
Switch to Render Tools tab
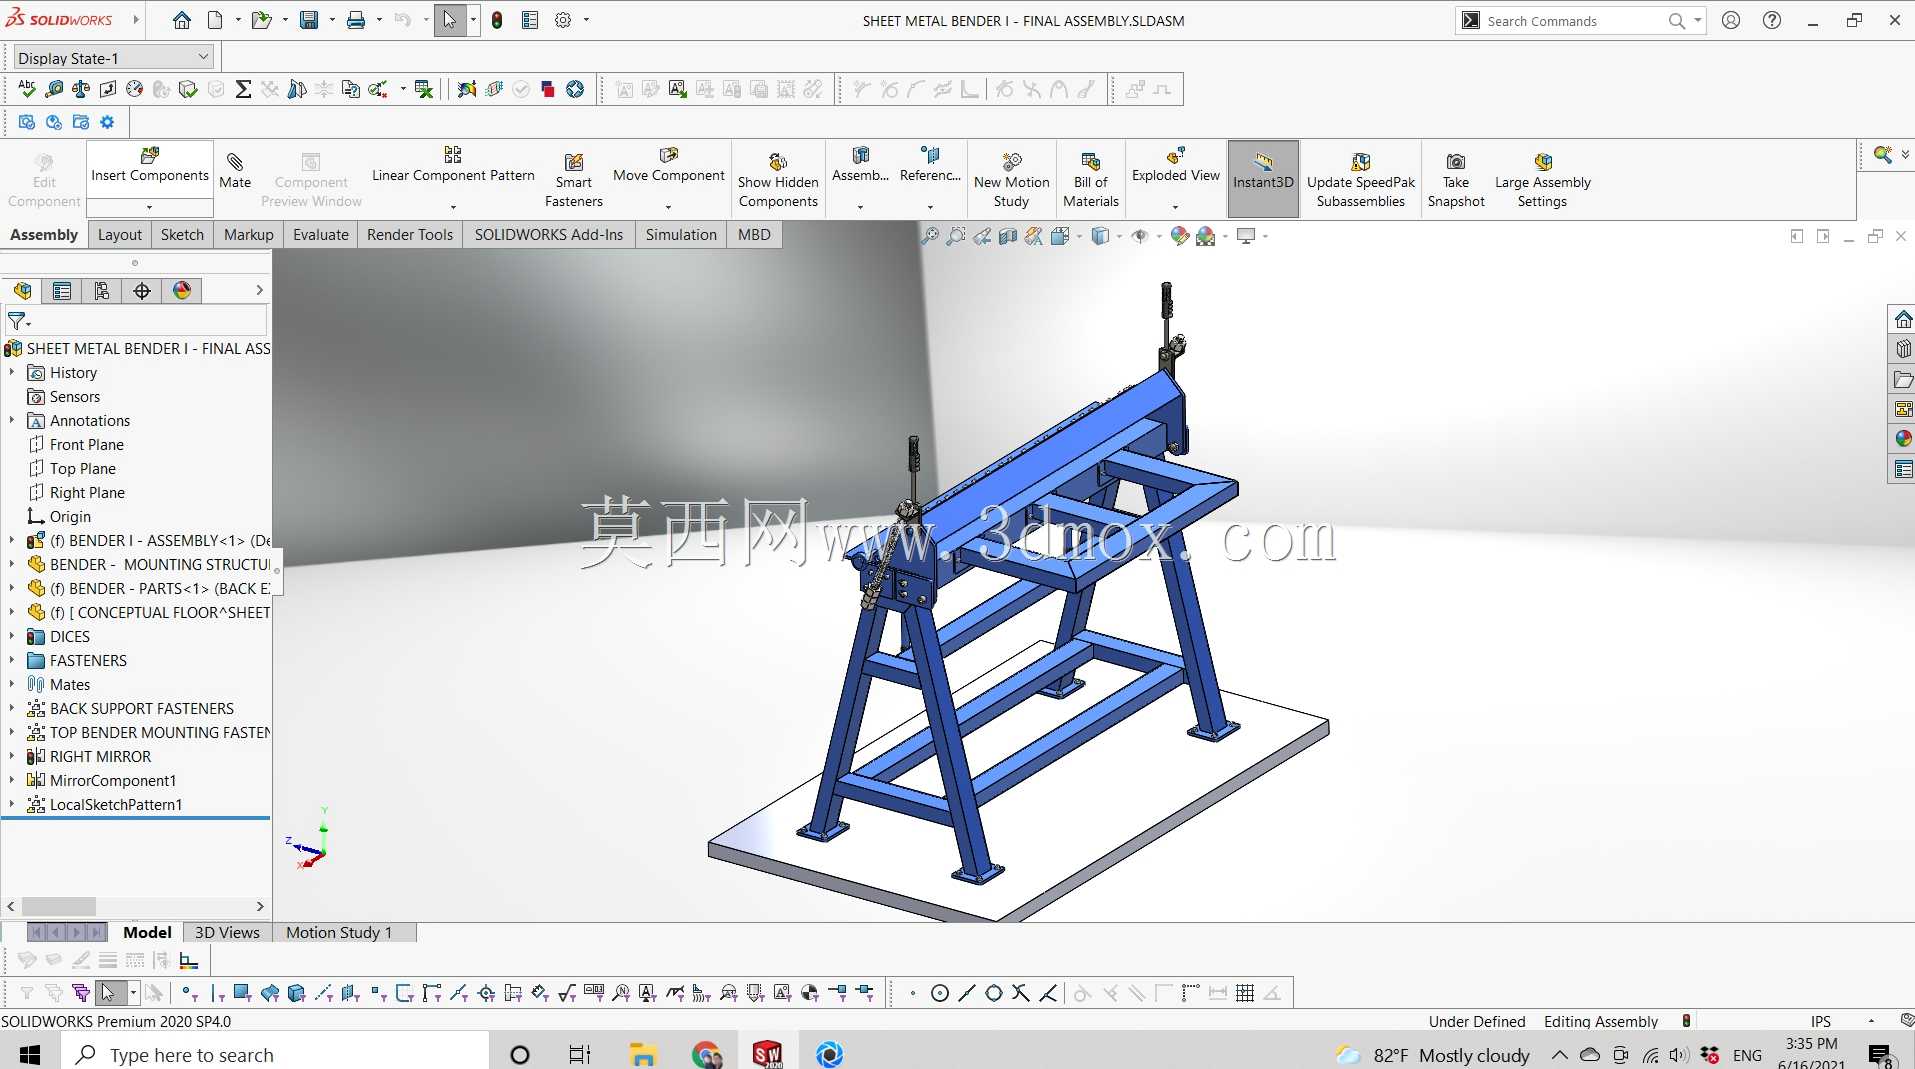click(x=410, y=235)
